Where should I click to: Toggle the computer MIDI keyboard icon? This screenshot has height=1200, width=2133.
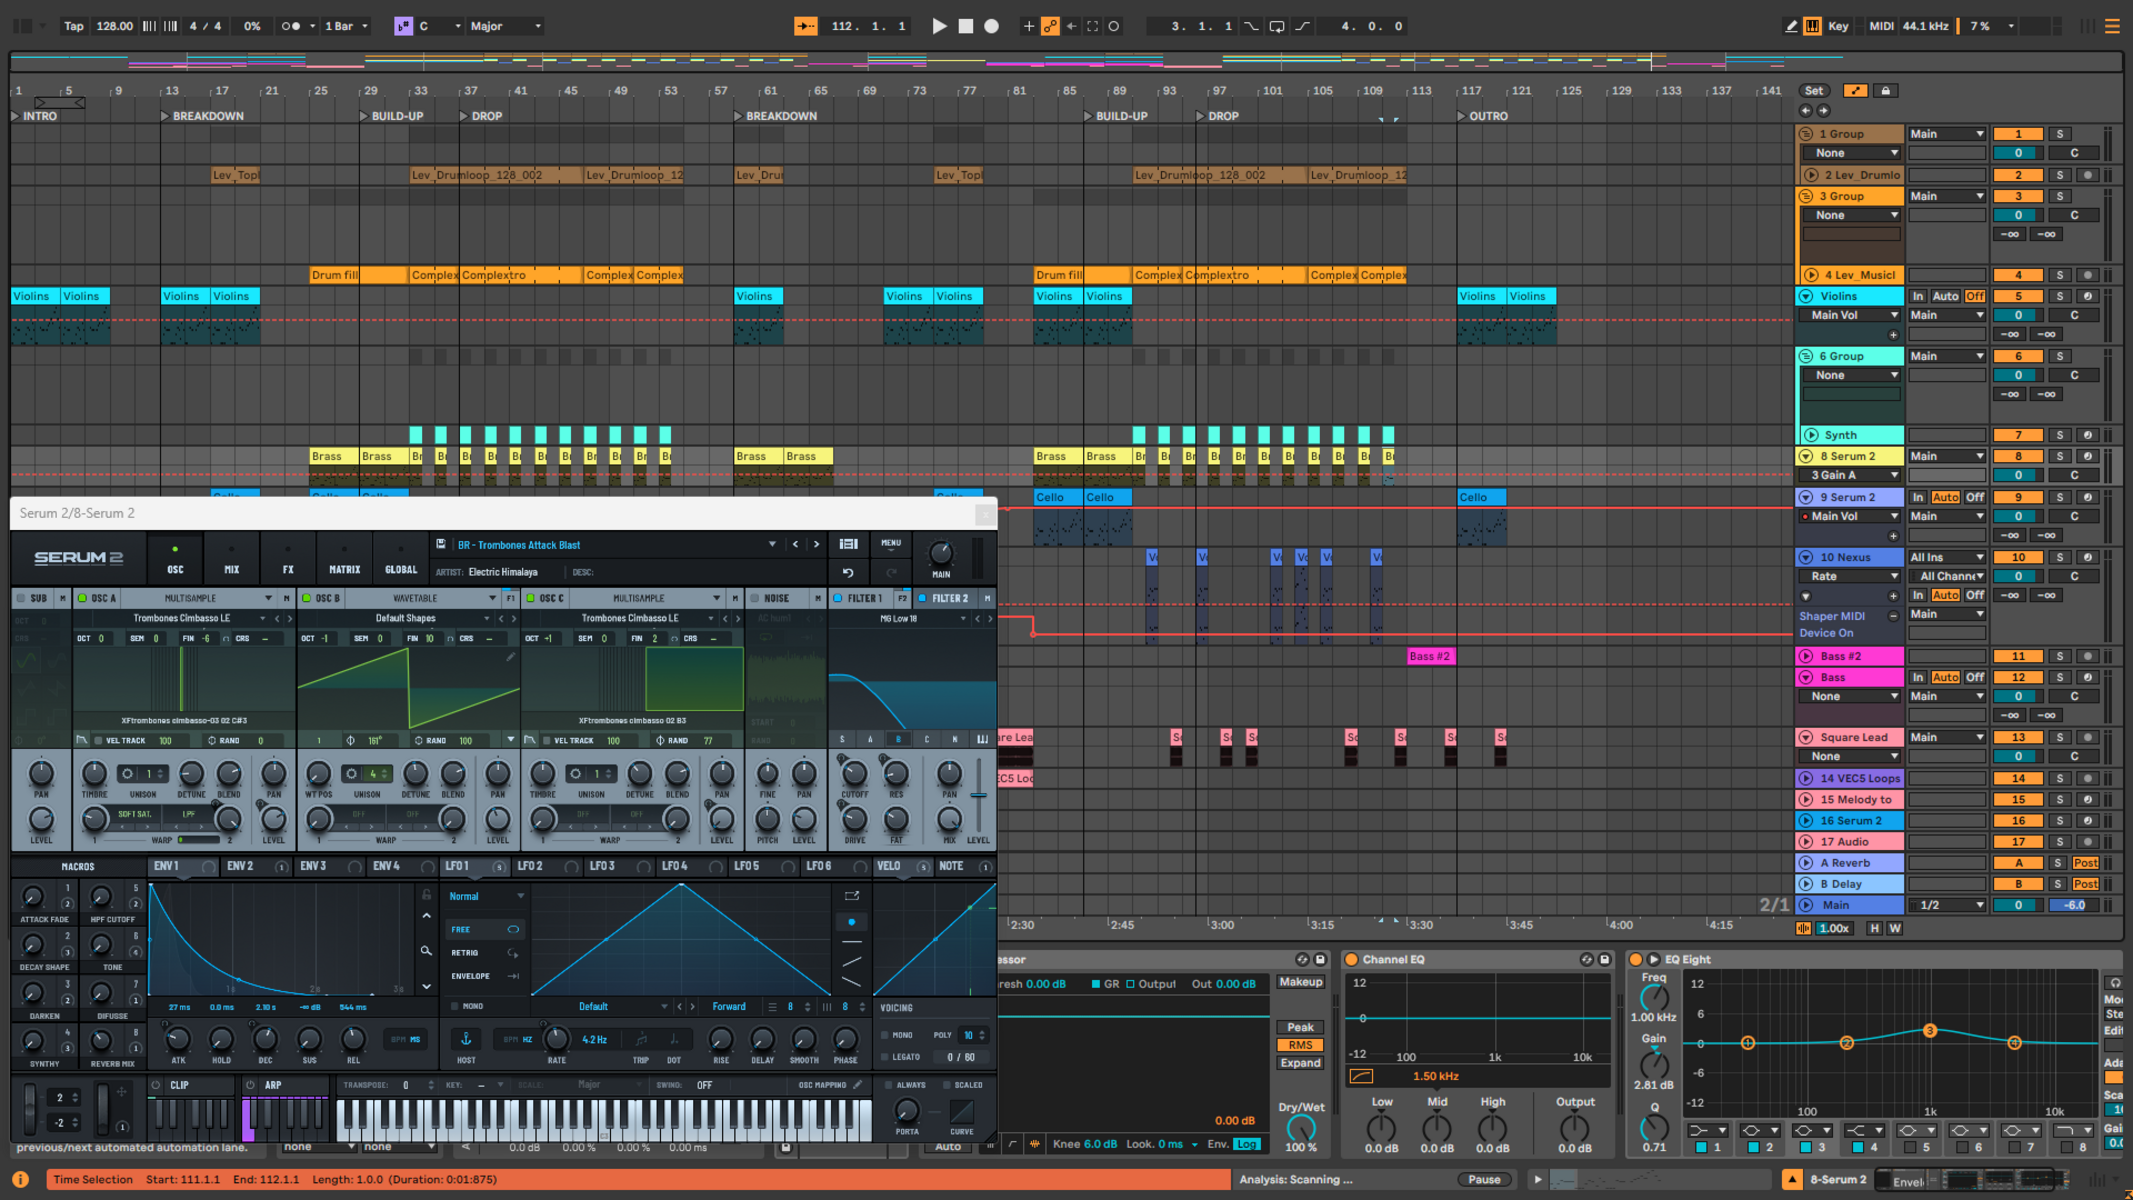coord(1812,26)
